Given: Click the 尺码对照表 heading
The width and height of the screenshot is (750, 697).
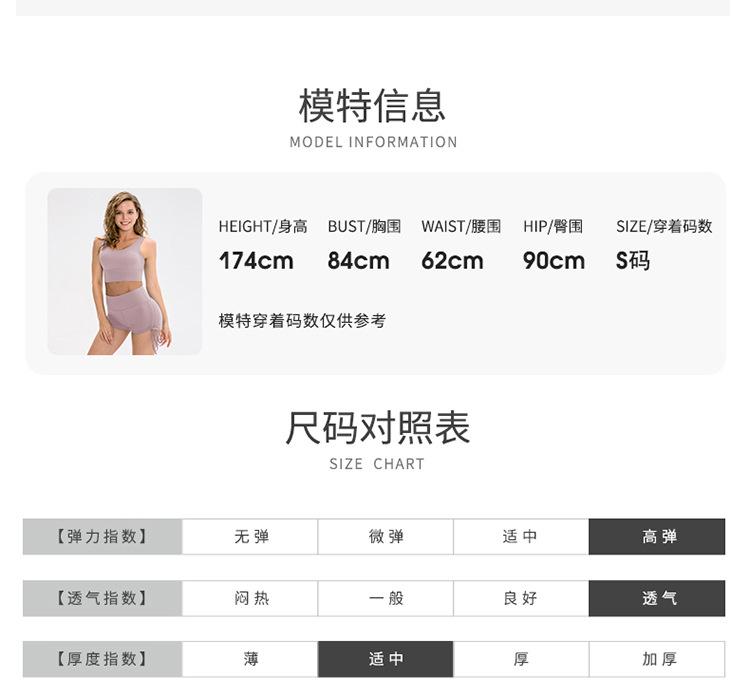Looking at the screenshot, I should click(x=377, y=428).
